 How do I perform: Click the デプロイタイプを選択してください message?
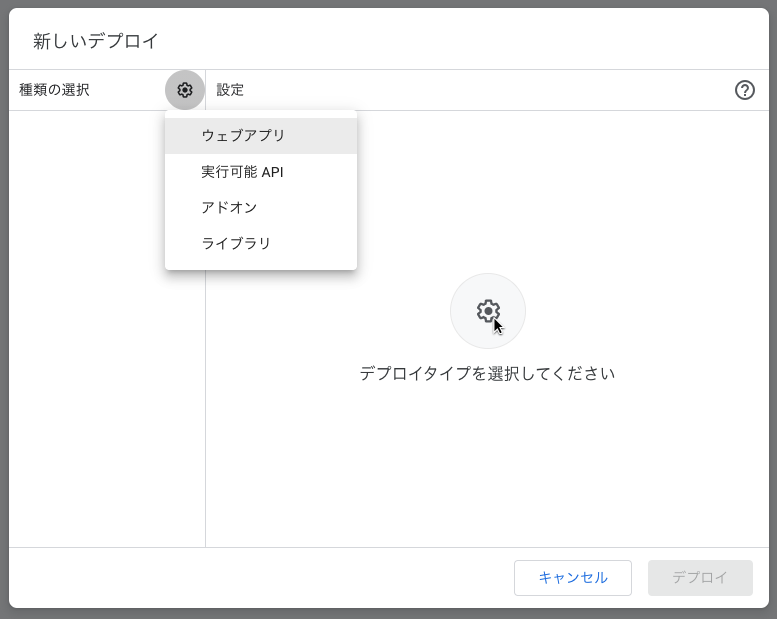pyautogui.click(x=488, y=373)
